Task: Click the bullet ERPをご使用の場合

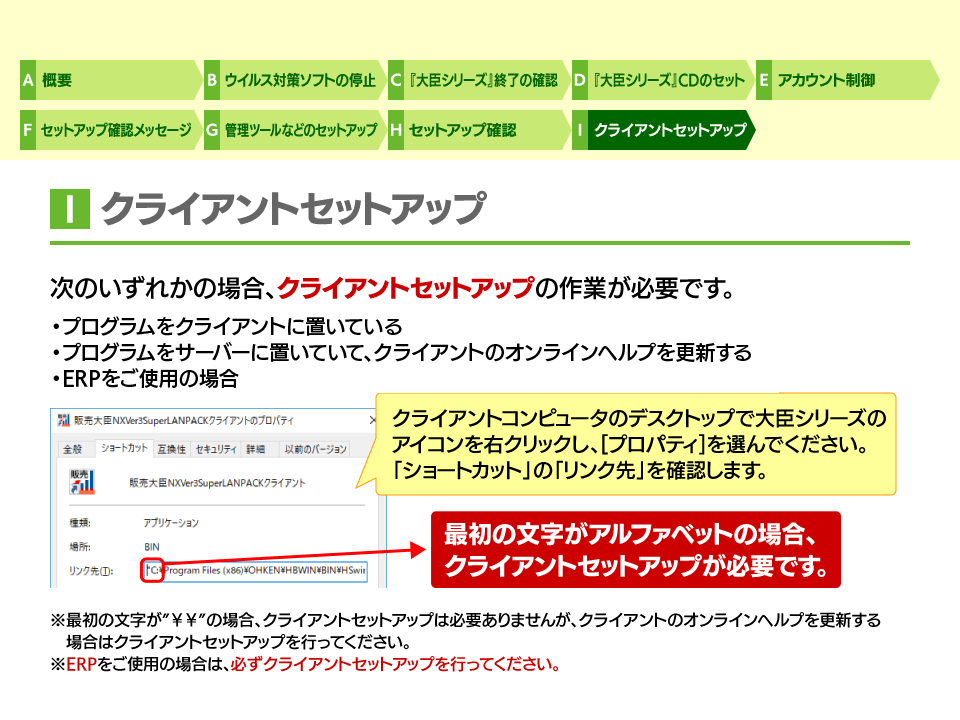Action: point(145,379)
